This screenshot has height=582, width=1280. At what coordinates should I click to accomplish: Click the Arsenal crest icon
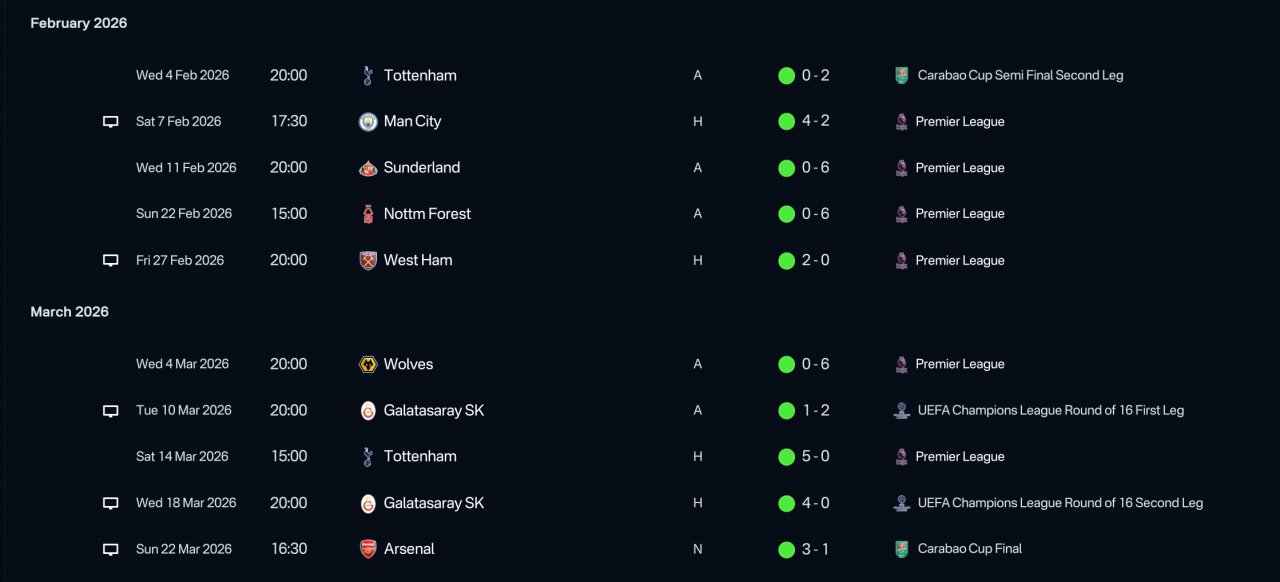(x=368, y=549)
